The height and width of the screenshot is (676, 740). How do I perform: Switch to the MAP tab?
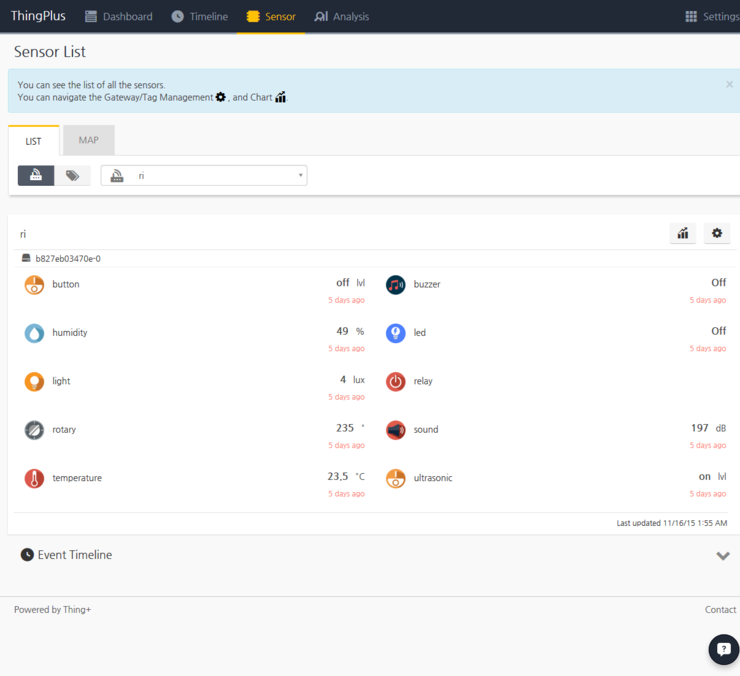click(89, 140)
